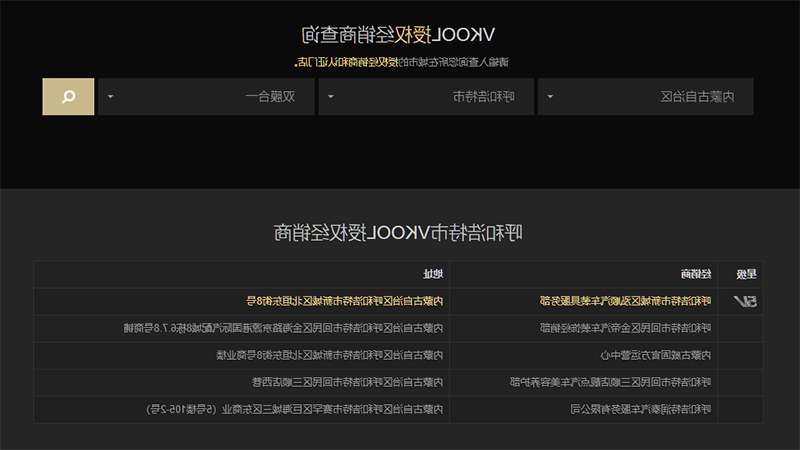Image resolution: width=800 pixels, height=450 pixels.
Task: Click the 星级 column header
Action: click(x=746, y=274)
